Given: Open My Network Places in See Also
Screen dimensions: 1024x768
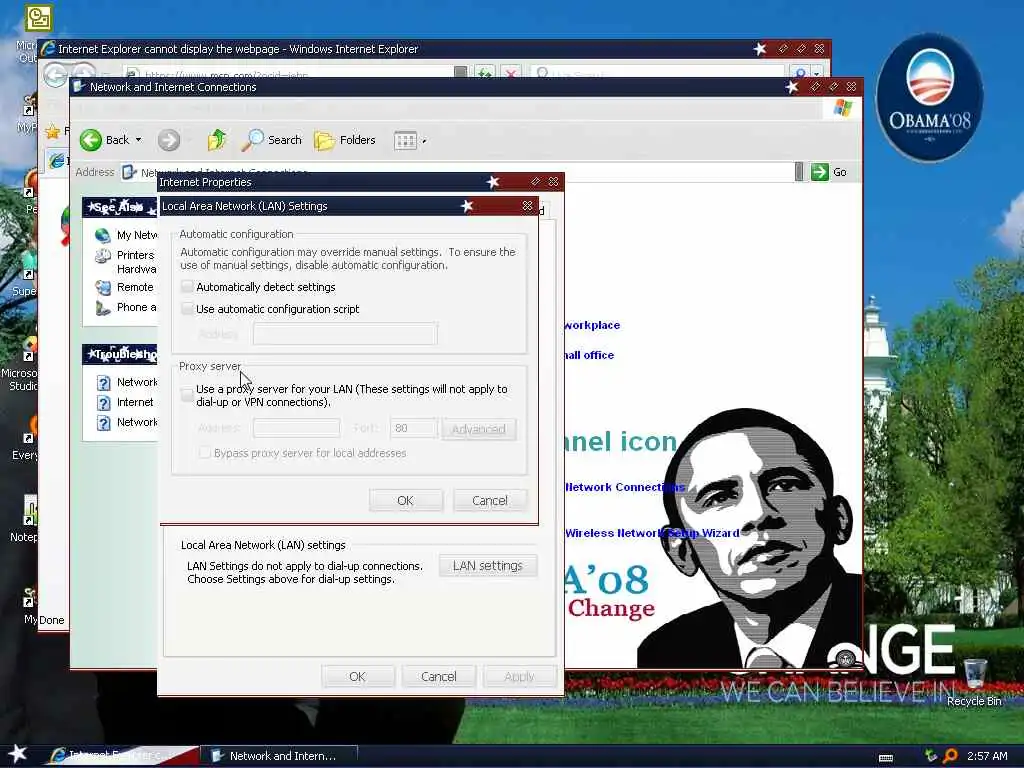Looking at the screenshot, I should click(136, 235).
